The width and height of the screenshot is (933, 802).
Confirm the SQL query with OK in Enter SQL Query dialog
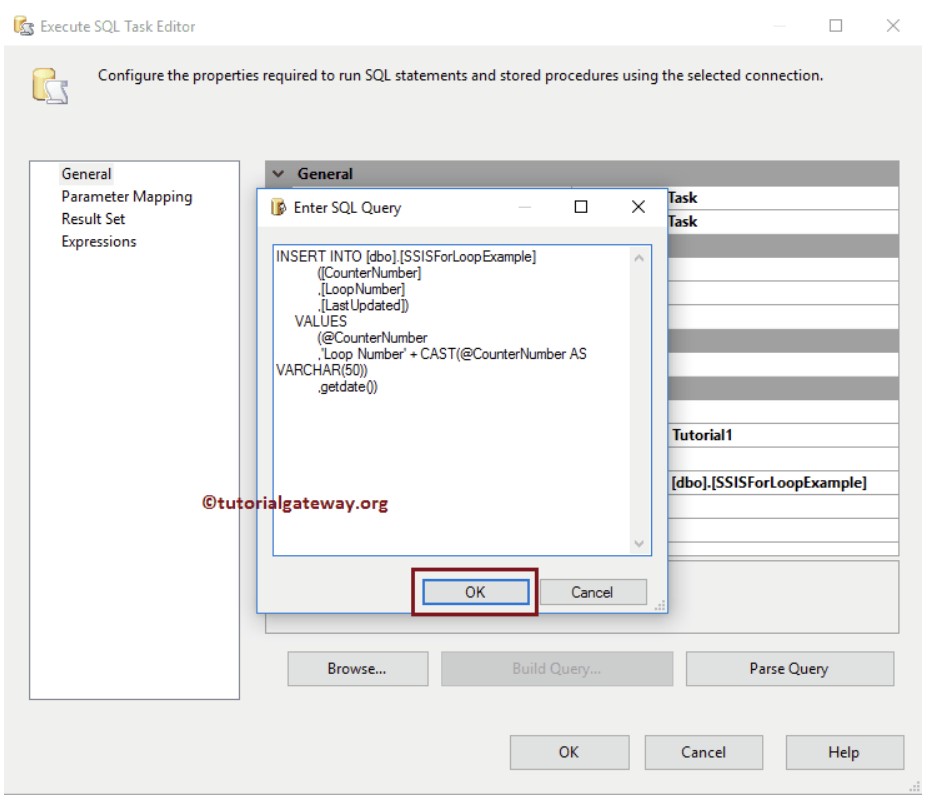pyautogui.click(x=475, y=592)
